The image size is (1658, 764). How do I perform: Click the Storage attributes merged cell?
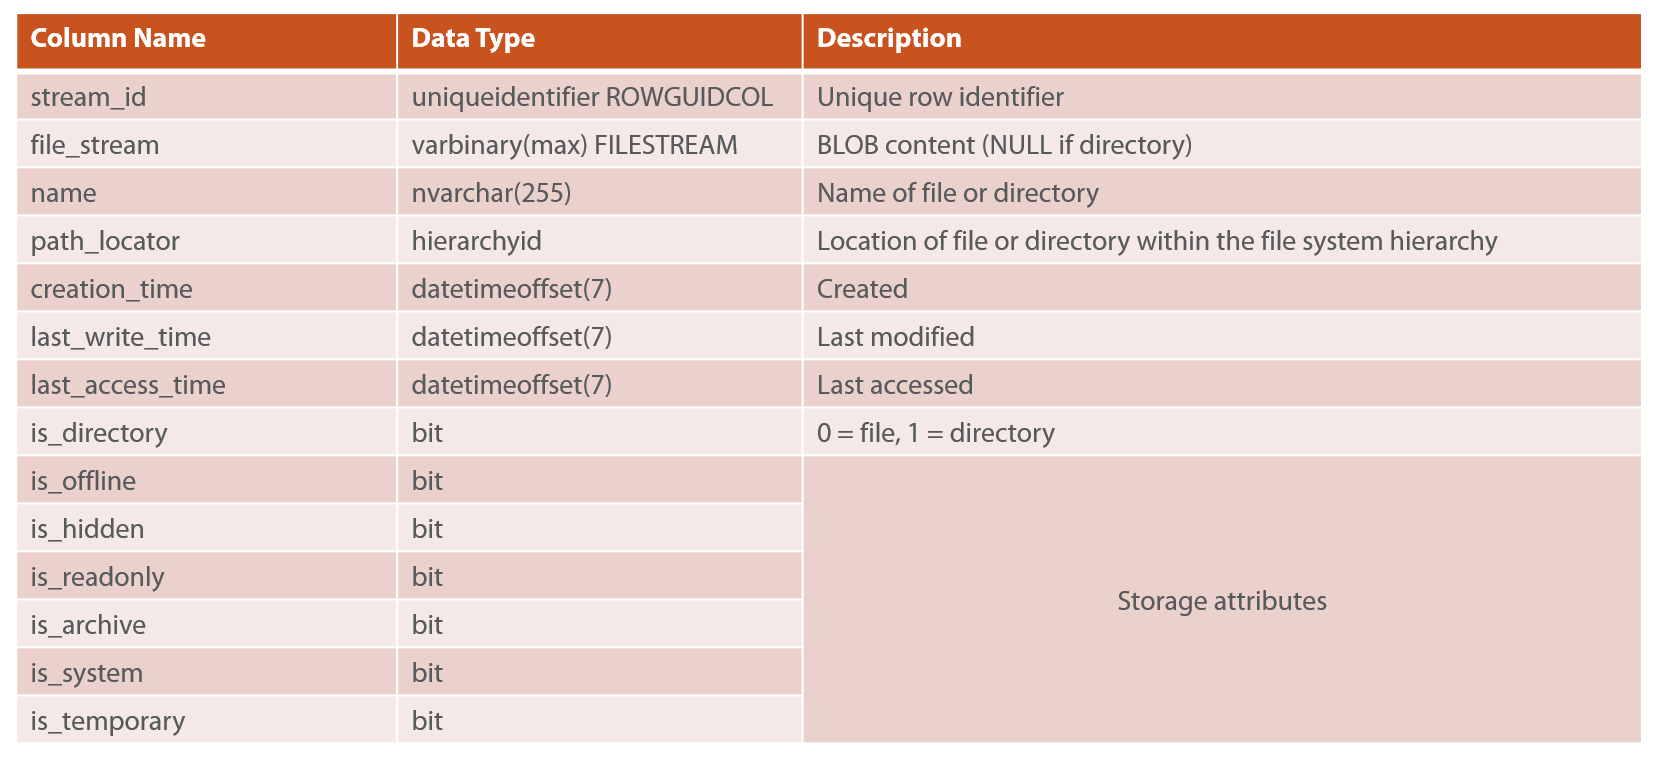[x=1222, y=600]
